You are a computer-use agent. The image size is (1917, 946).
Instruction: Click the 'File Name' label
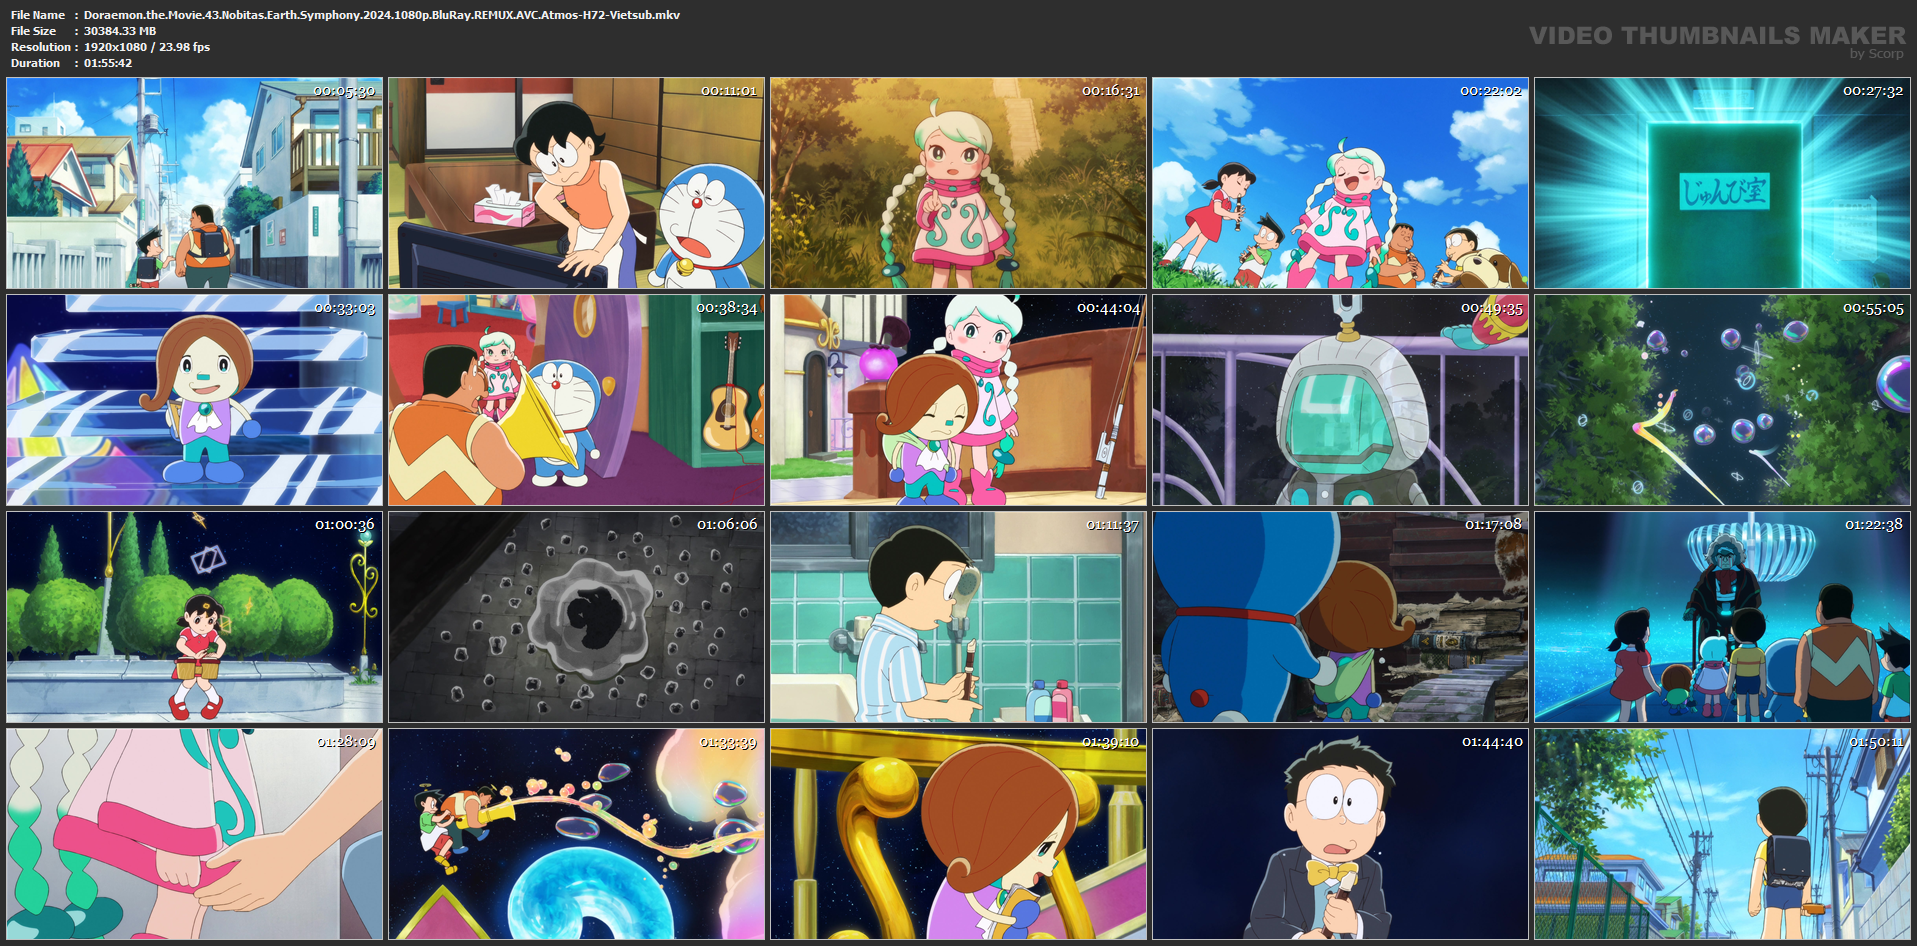(38, 15)
